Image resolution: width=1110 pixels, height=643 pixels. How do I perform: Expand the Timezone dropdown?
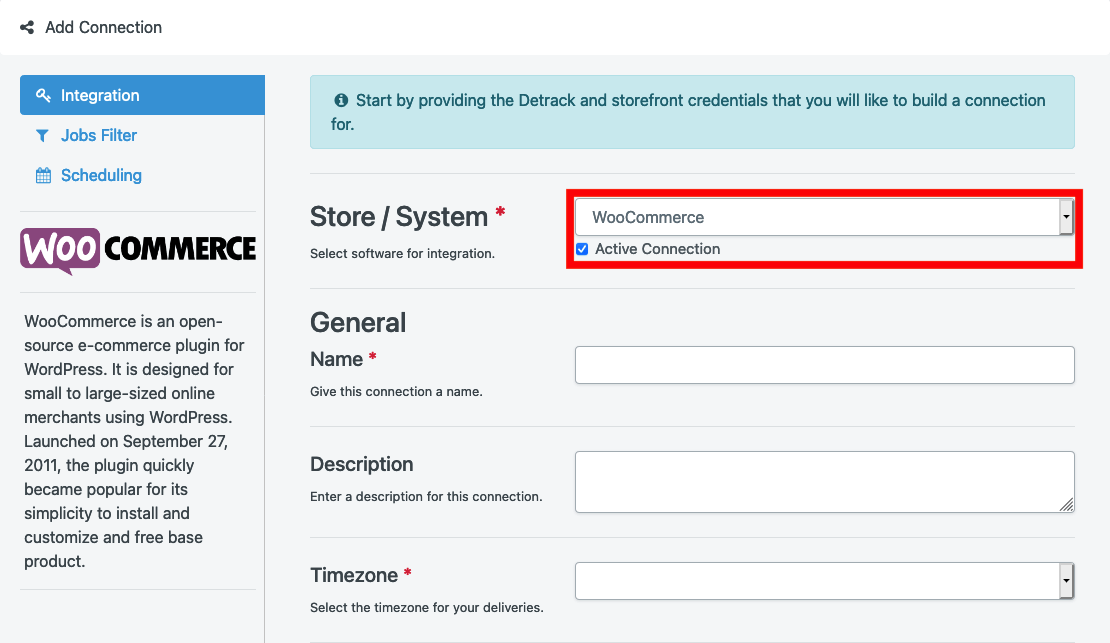(x=825, y=581)
